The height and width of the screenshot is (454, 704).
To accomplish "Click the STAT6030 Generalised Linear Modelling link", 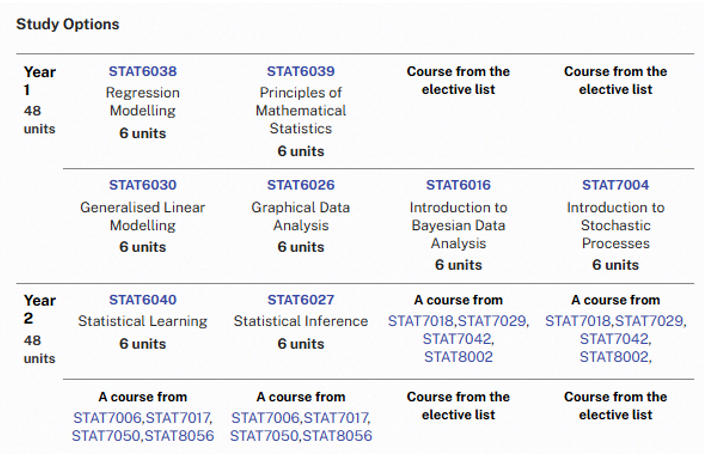I will pyautogui.click(x=143, y=185).
